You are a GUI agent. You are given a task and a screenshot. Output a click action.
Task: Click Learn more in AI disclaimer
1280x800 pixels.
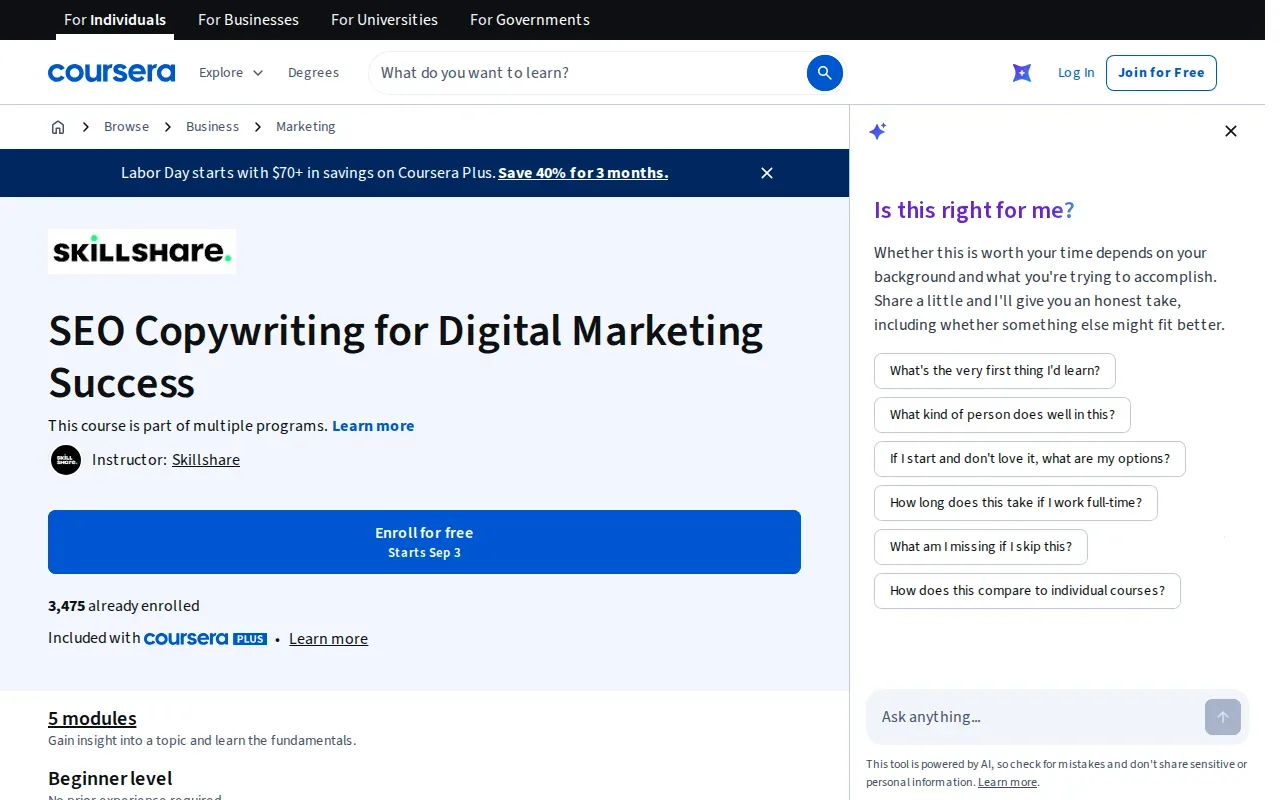click(1008, 782)
